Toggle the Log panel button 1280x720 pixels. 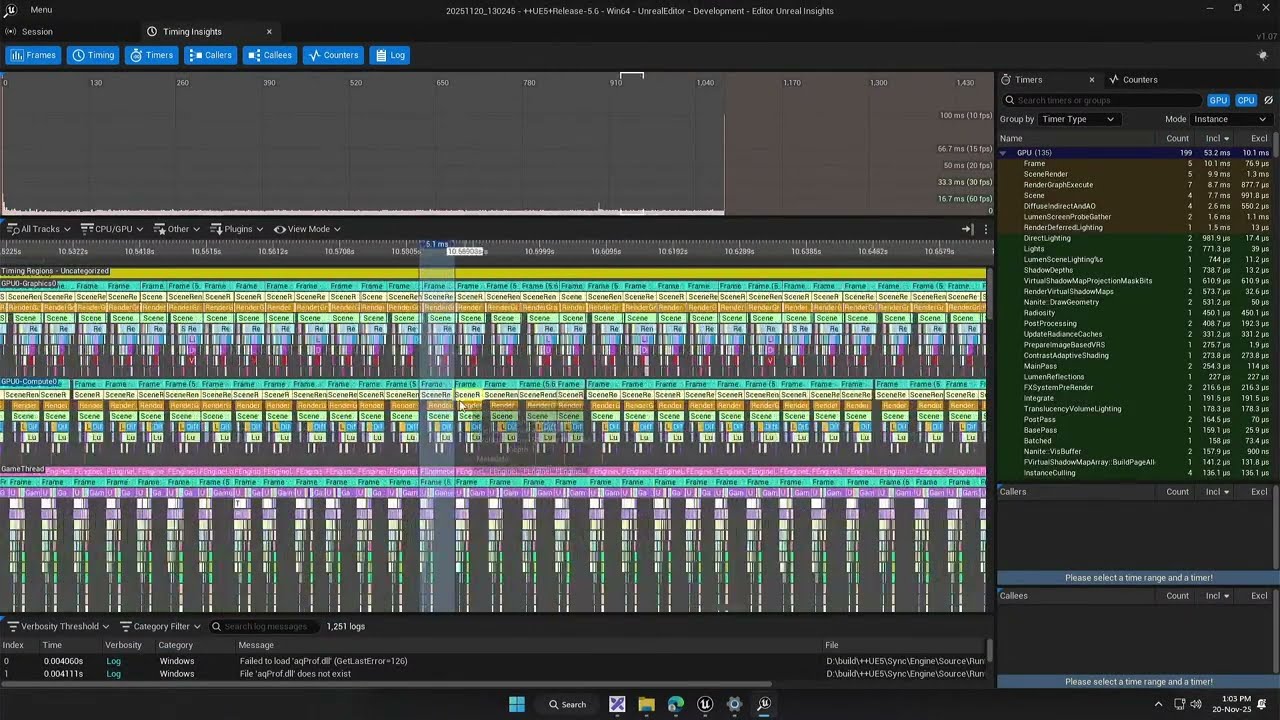click(x=389, y=55)
